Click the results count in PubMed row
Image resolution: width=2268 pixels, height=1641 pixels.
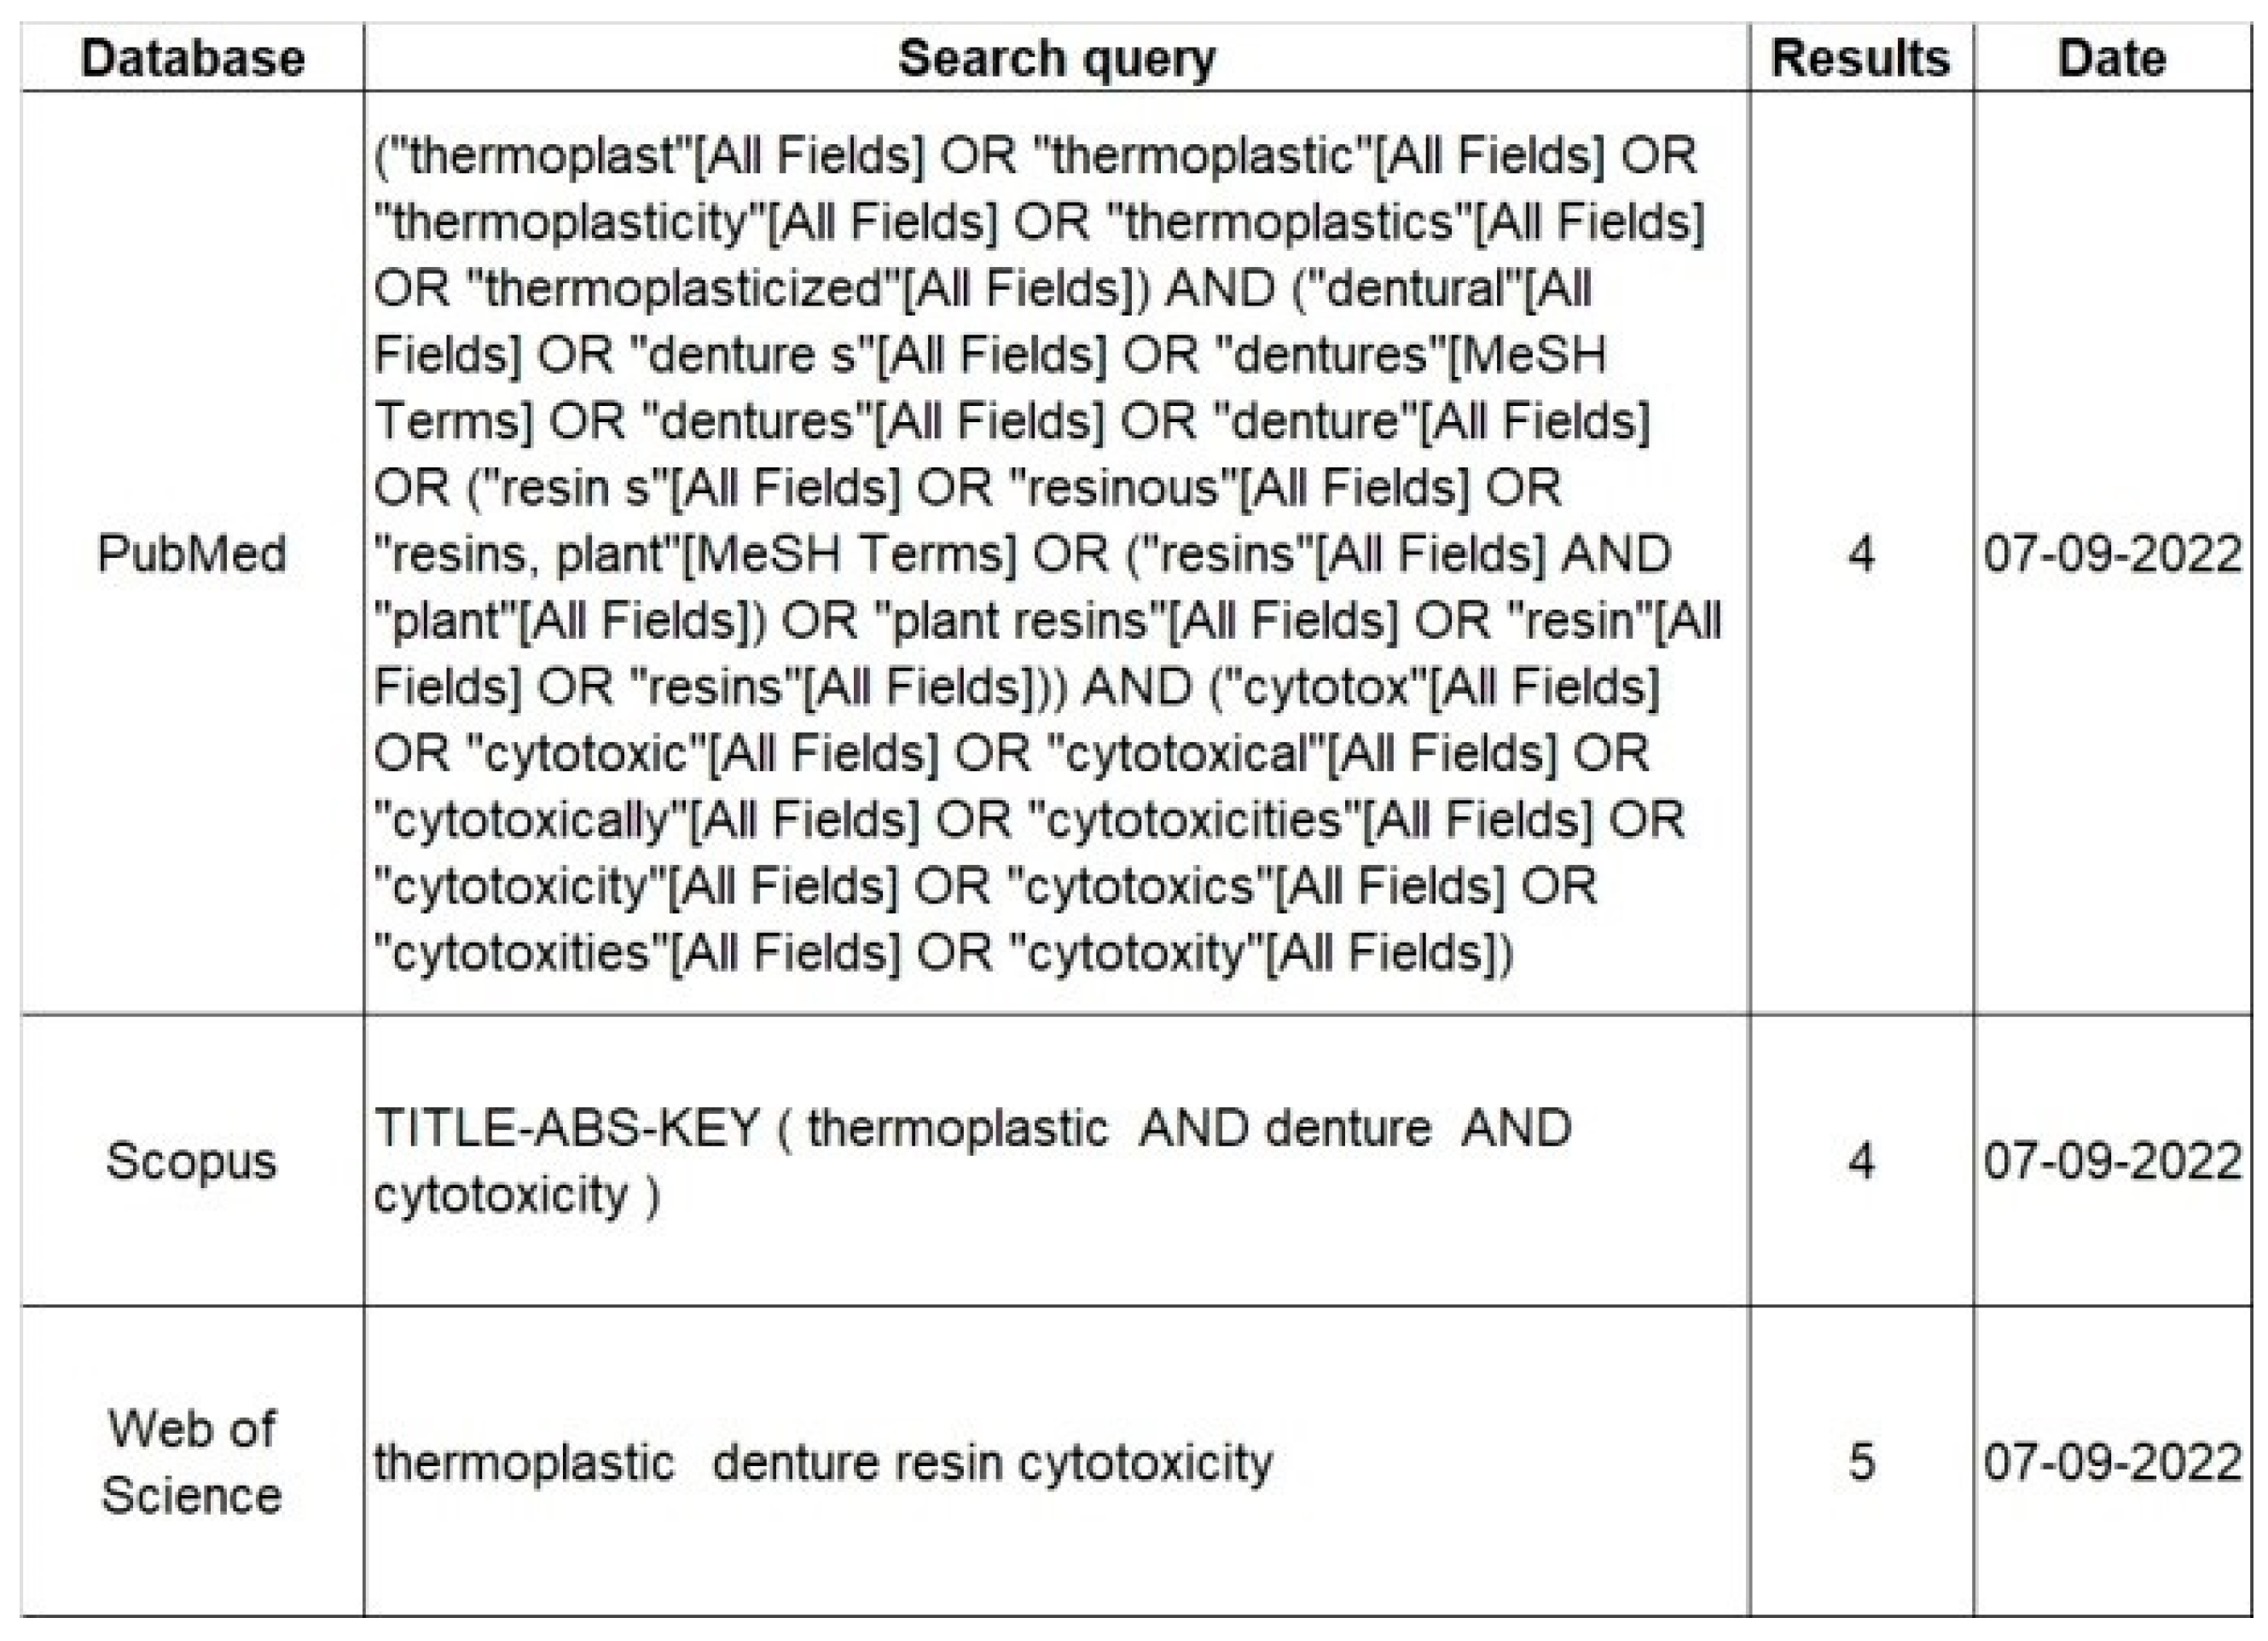pyautogui.click(x=1860, y=553)
